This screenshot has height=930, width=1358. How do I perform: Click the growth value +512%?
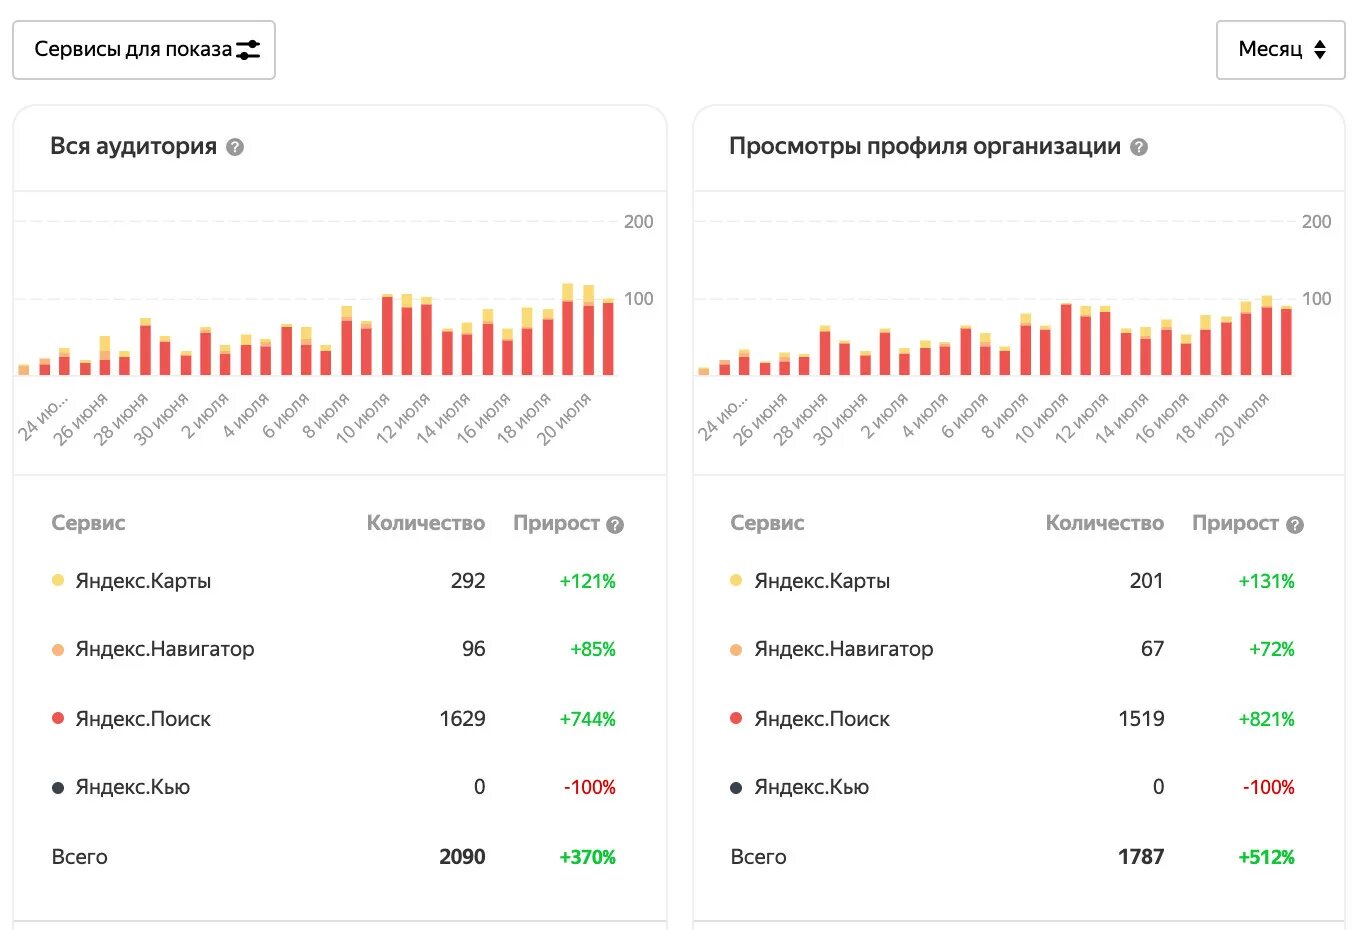point(1267,857)
